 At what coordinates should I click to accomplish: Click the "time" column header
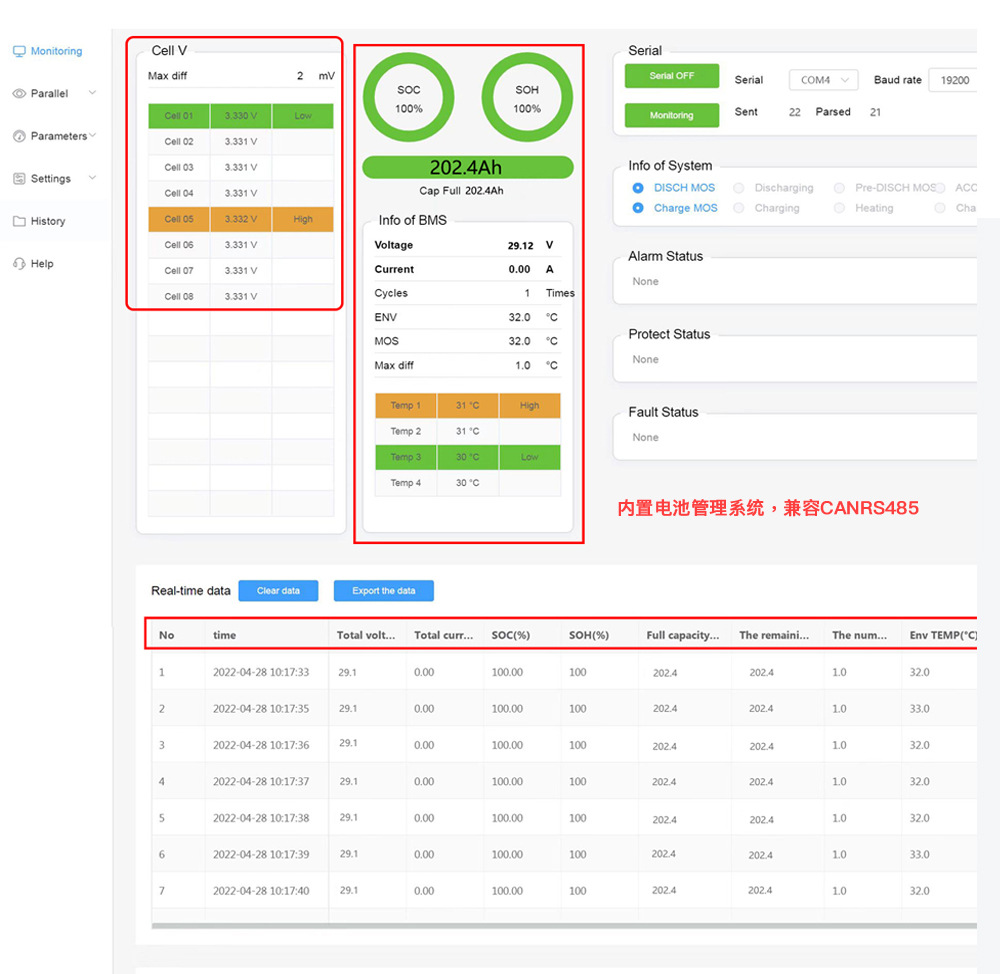[224, 635]
